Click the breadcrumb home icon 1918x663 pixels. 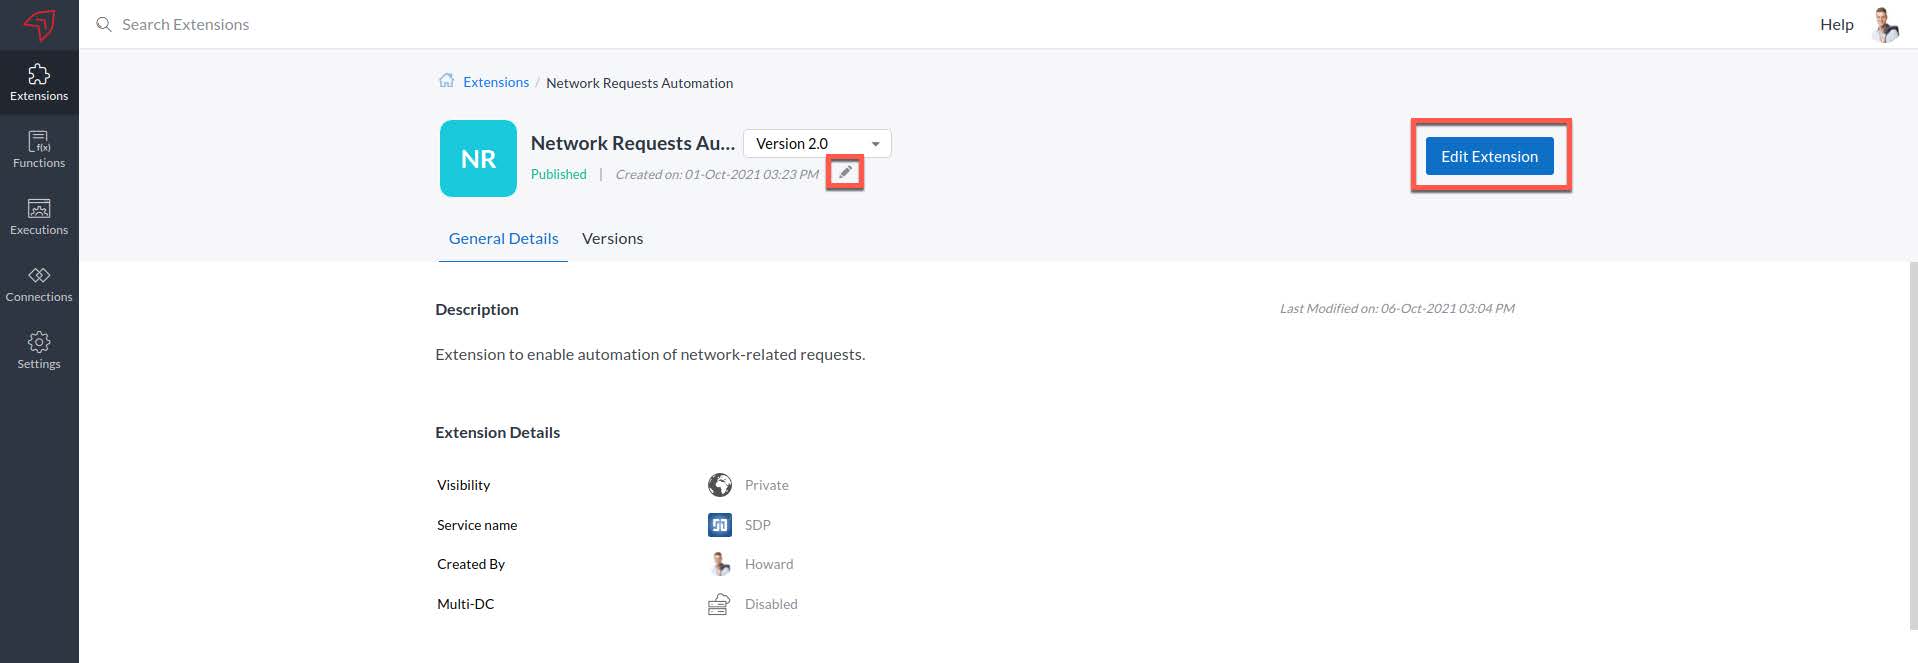[446, 81]
